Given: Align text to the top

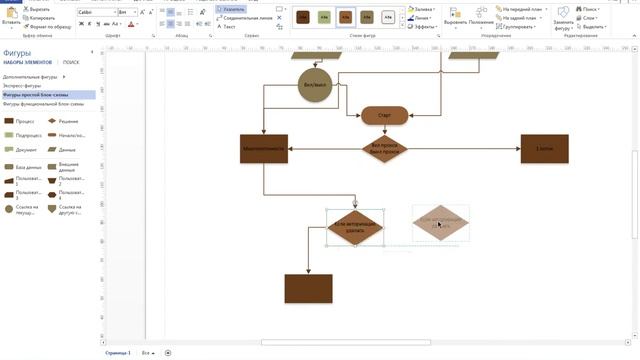Looking at the screenshot, I should point(162,12).
